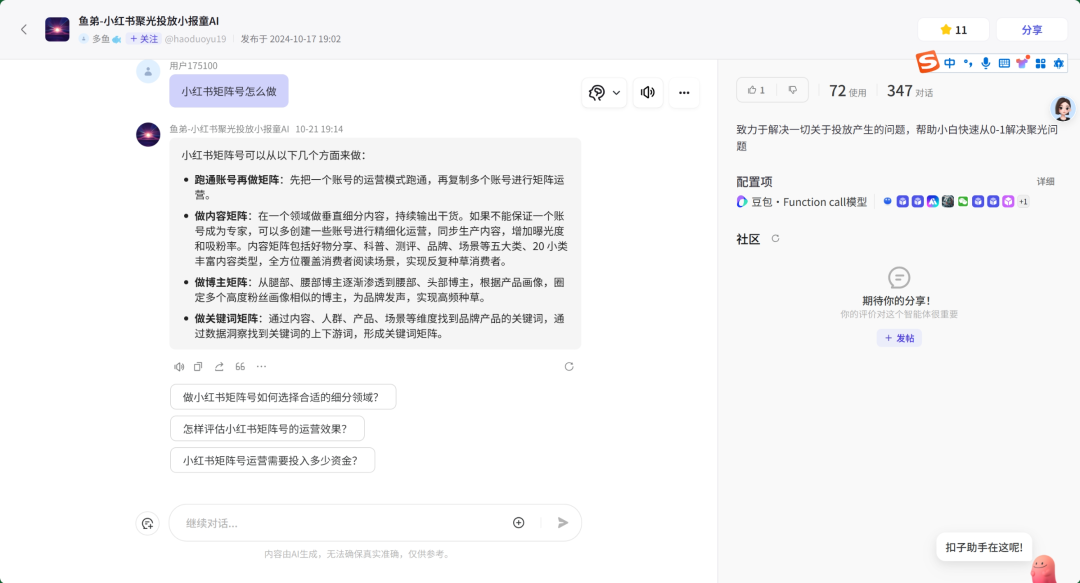This screenshot has width=1080, height=583.
Task: Click the green WeChat plugin icon
Action: 963,202
